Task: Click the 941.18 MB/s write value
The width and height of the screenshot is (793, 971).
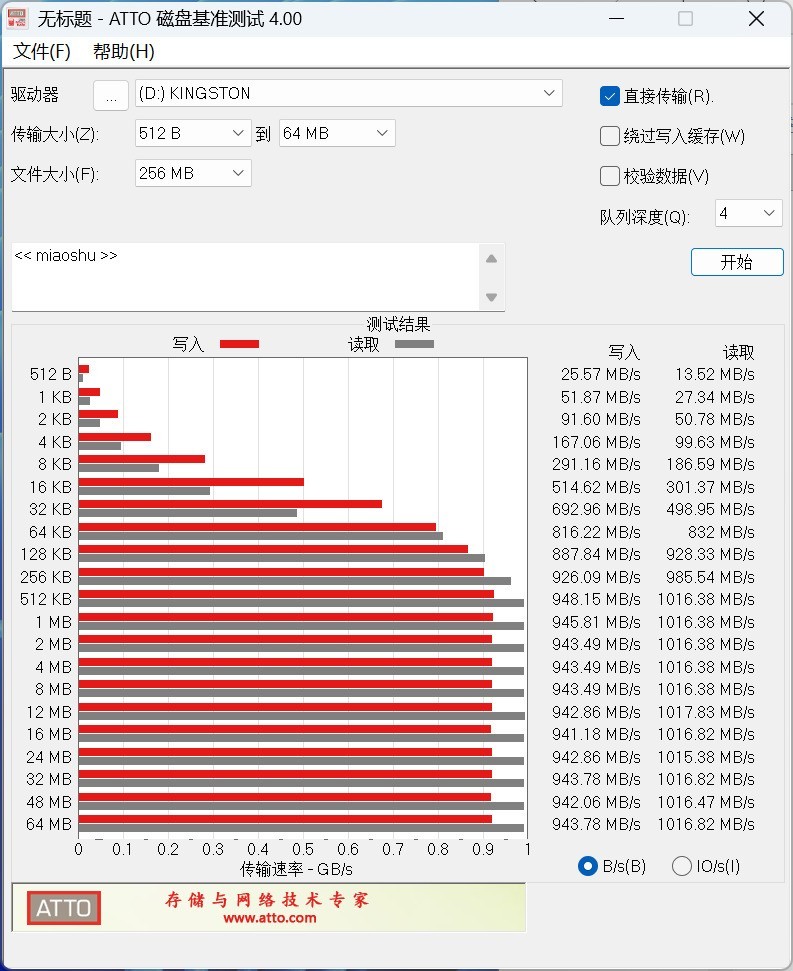Action: click(x=596, y=734)
